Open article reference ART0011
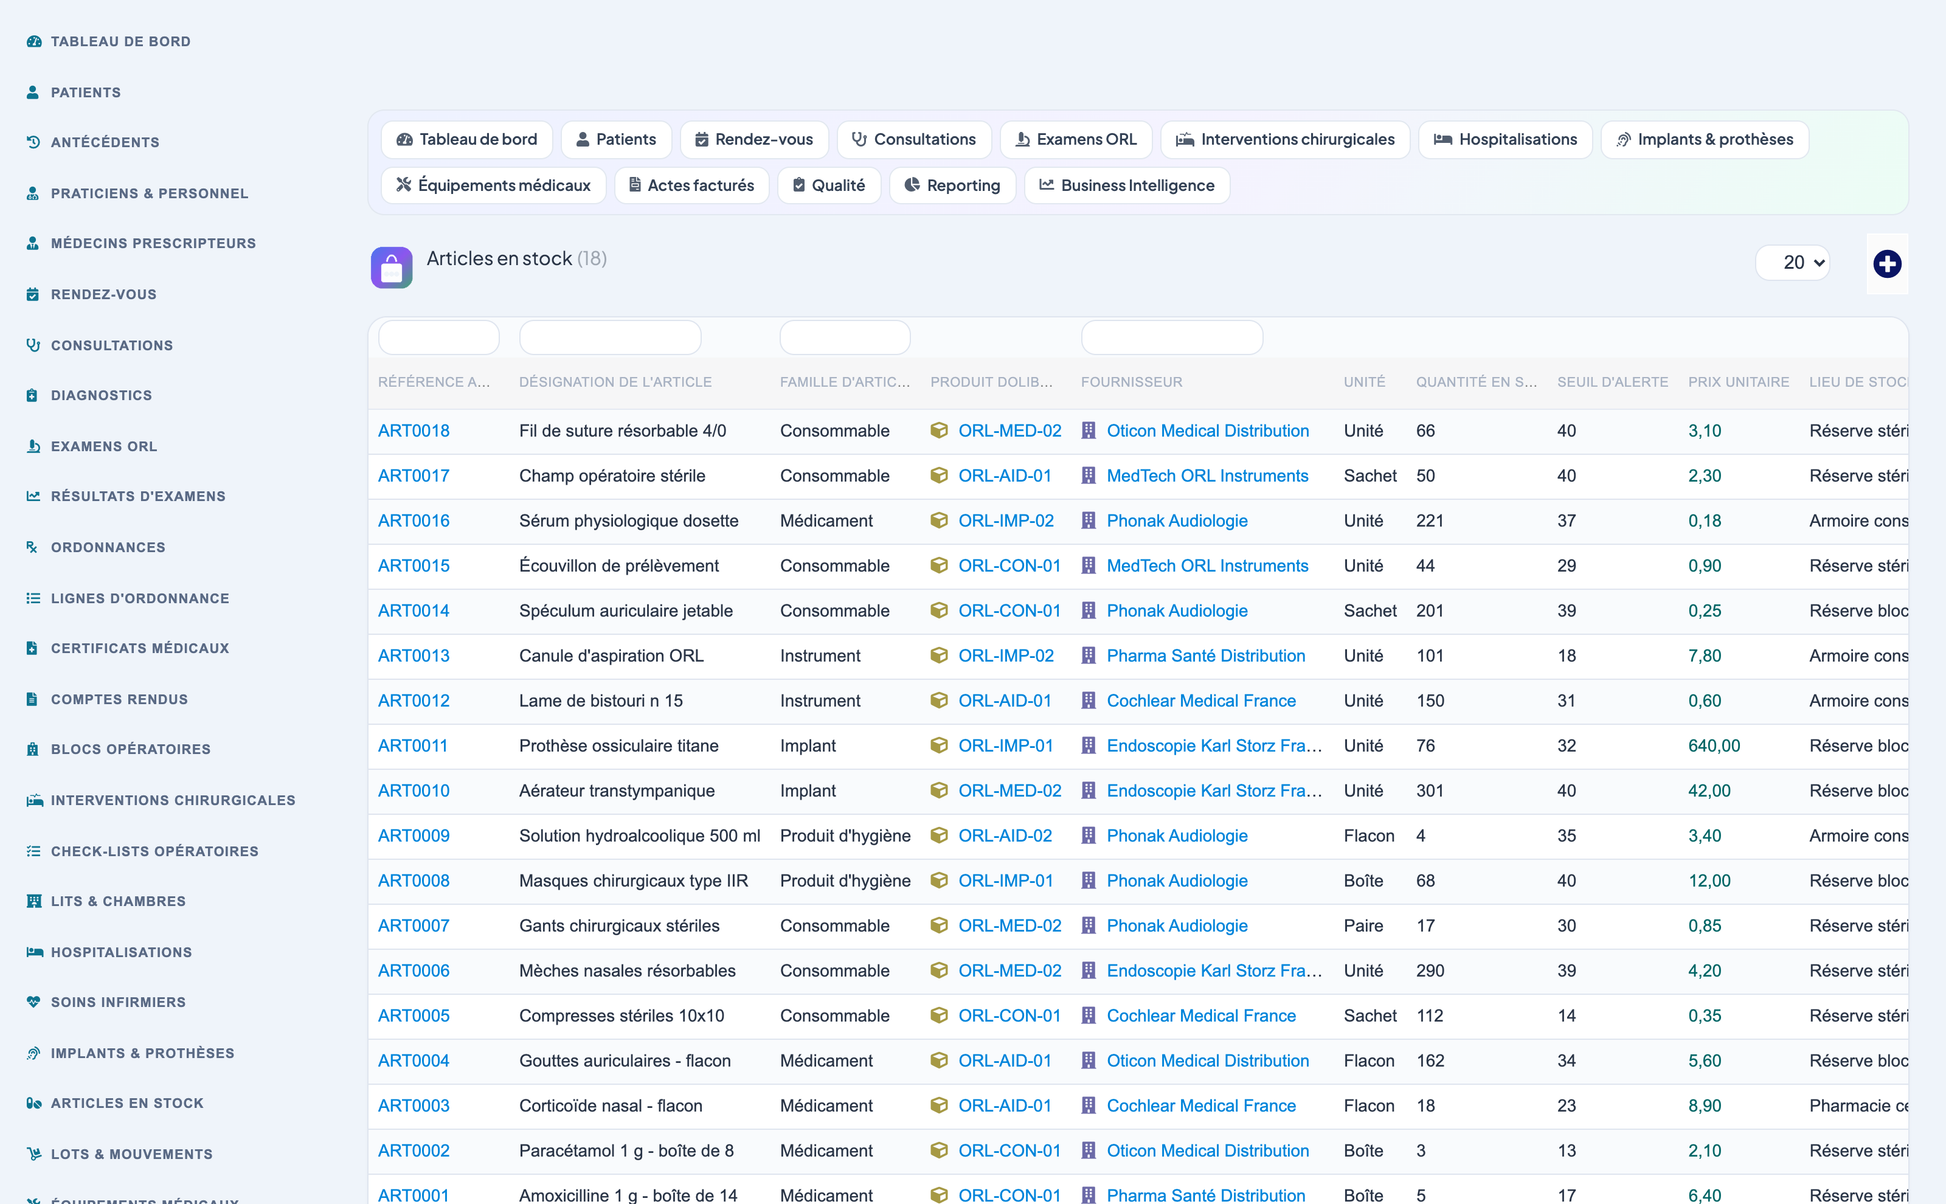Viewport: 1946px width, 1204px height. 413,746
